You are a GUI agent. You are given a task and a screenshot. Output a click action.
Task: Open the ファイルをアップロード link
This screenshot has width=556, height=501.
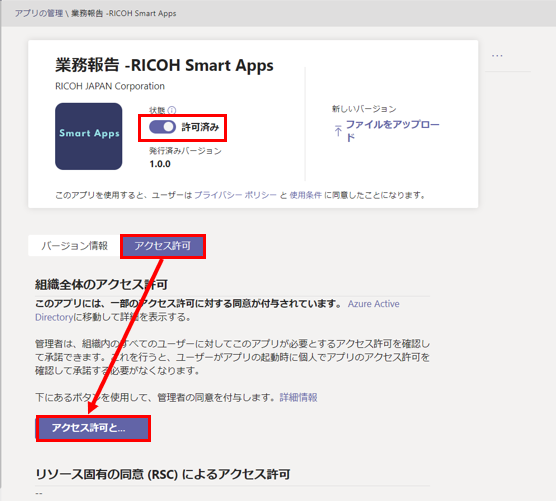392,130
